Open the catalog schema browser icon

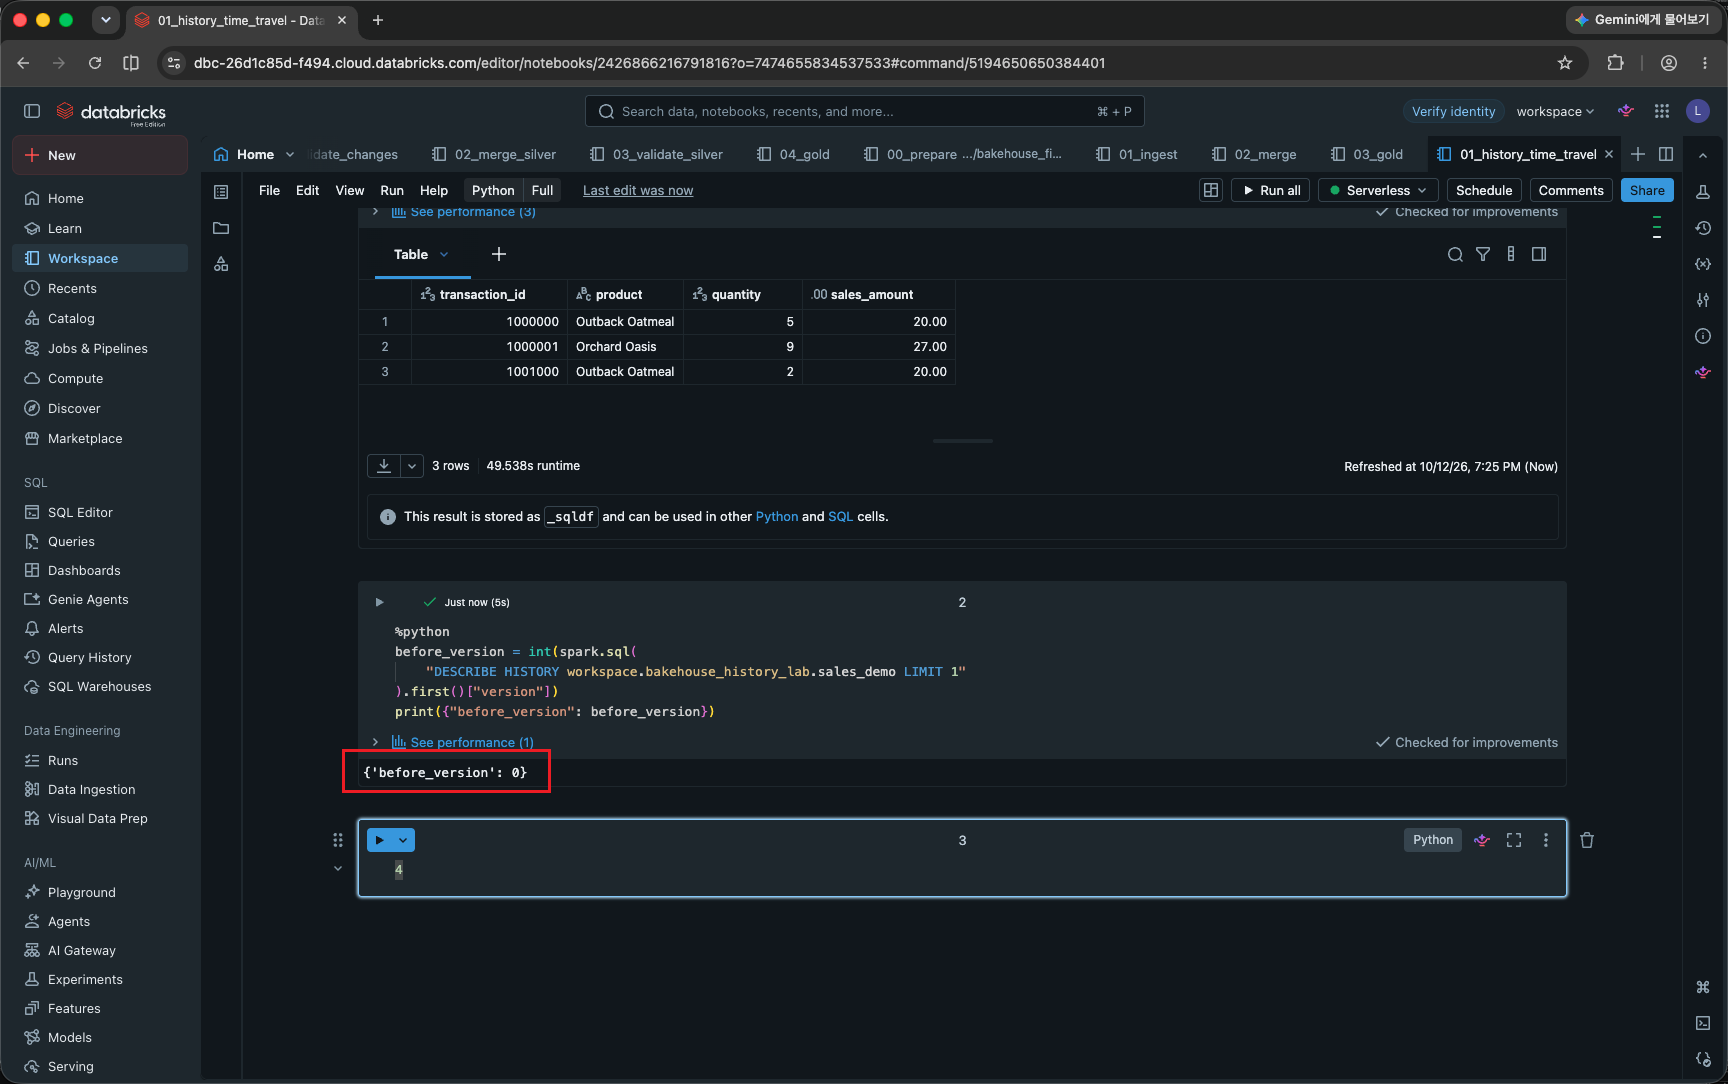[221, 264]
